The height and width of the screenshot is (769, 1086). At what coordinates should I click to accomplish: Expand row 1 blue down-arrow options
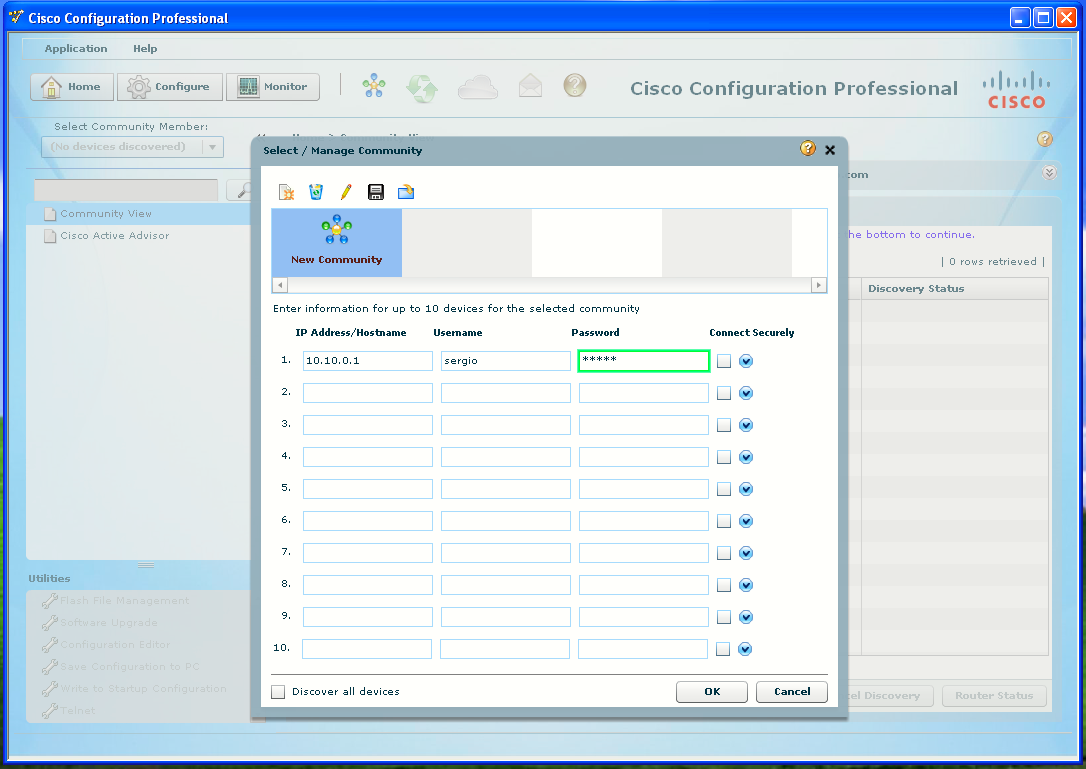click(x=746, y=361)
